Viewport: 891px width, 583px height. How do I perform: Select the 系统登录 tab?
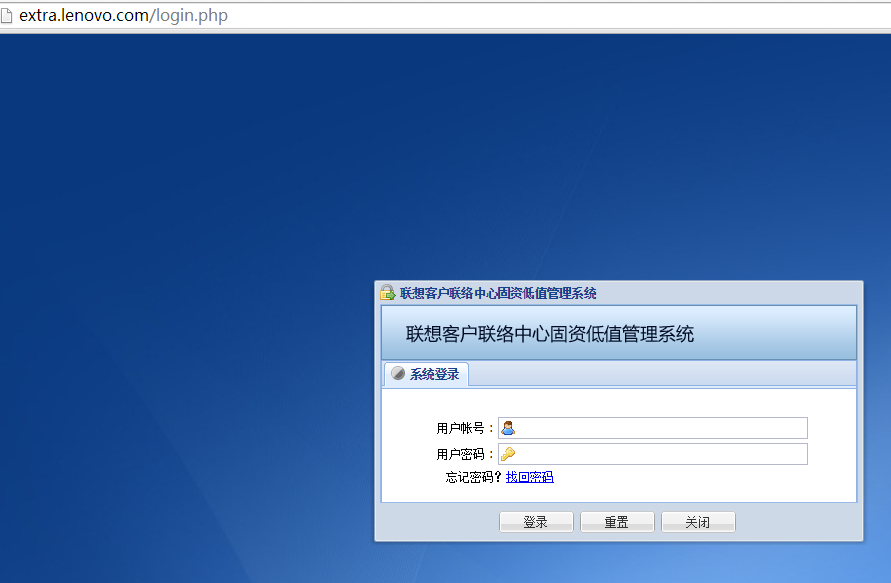(x=426, y=374)
